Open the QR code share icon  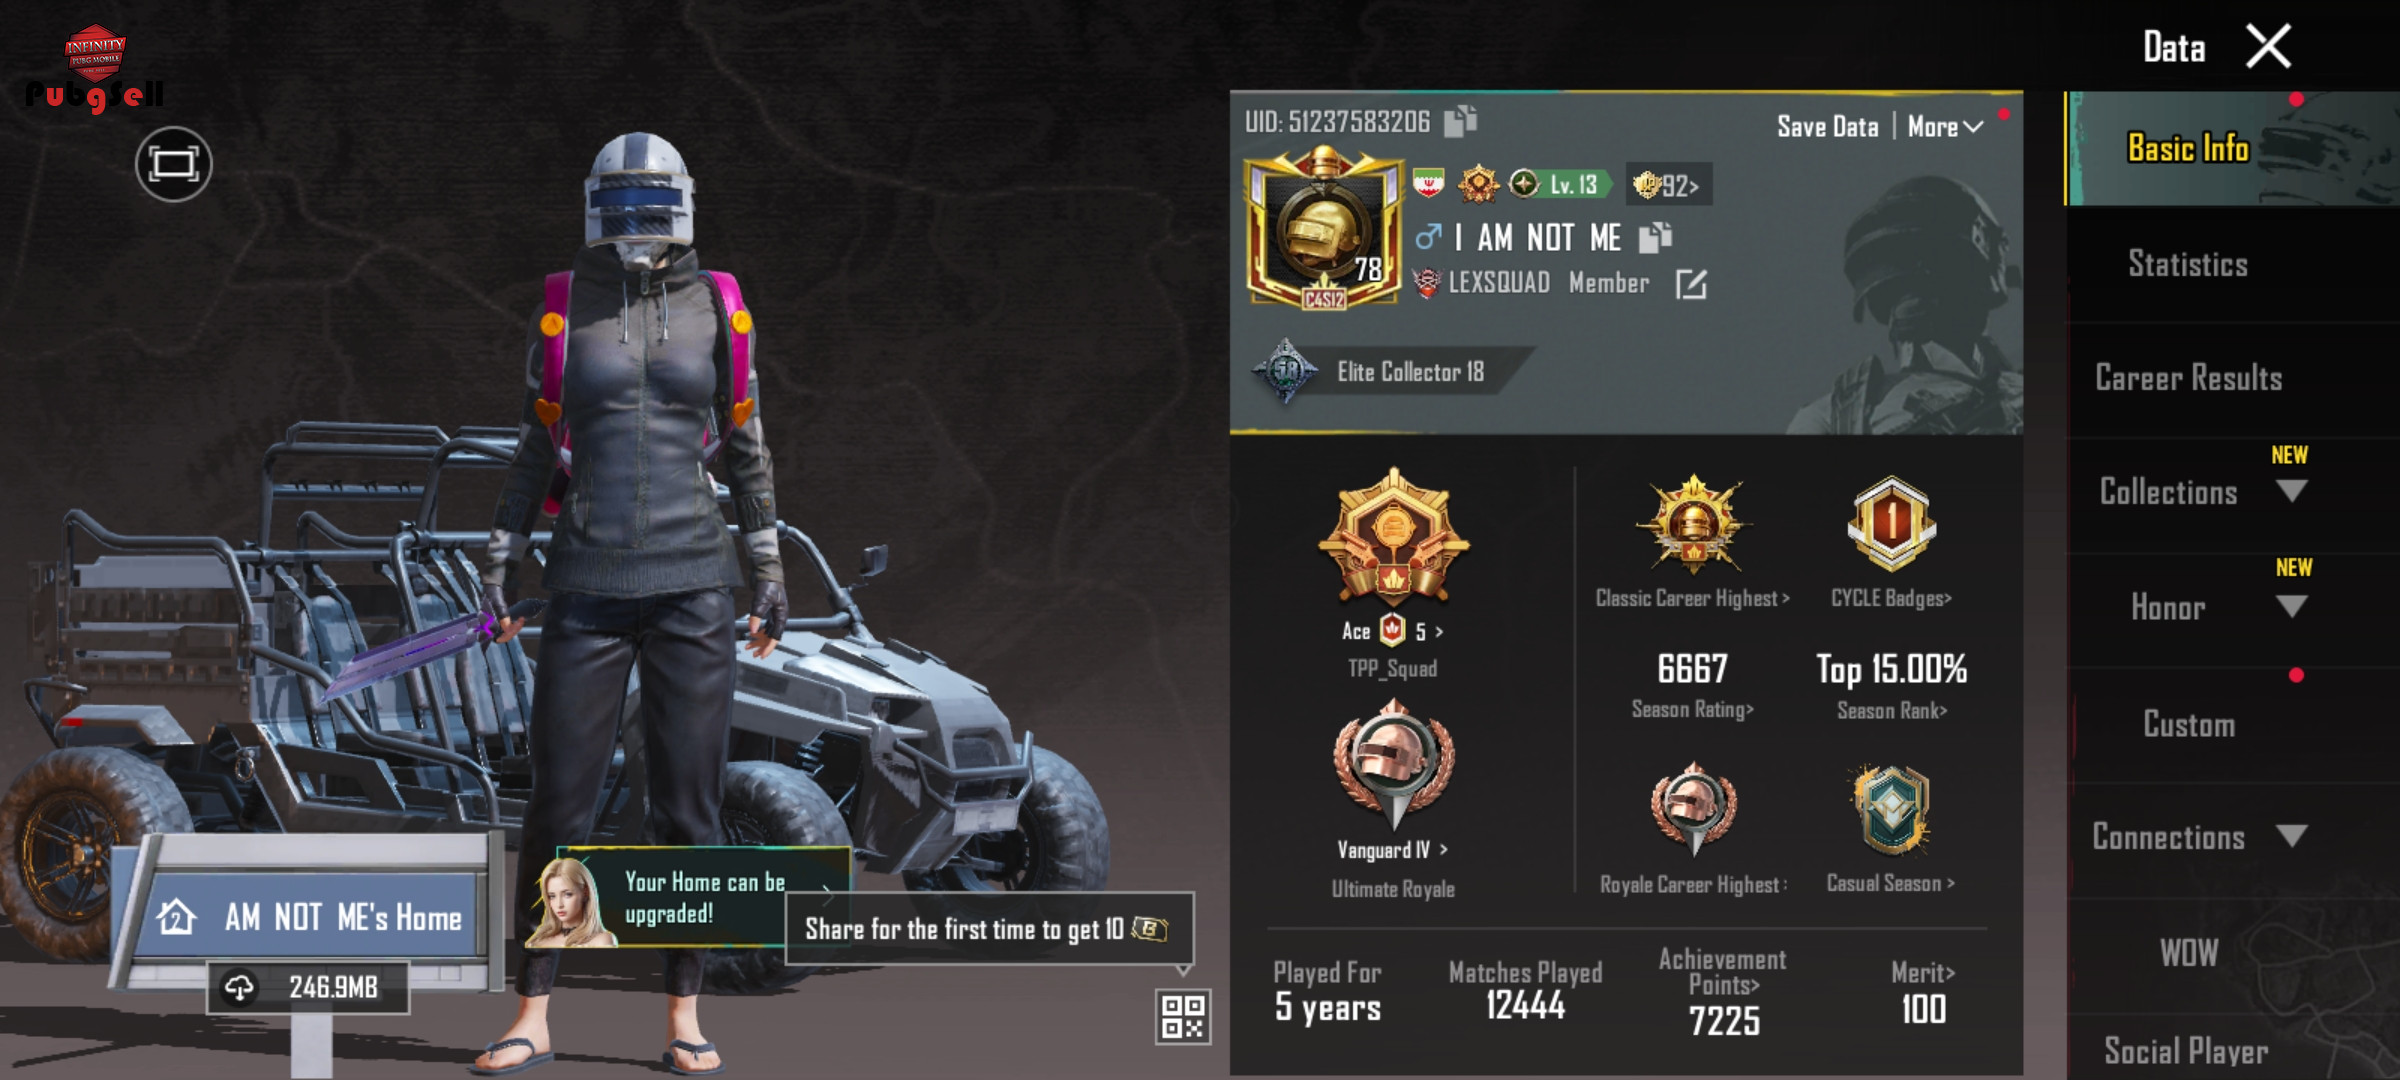1183,1016
